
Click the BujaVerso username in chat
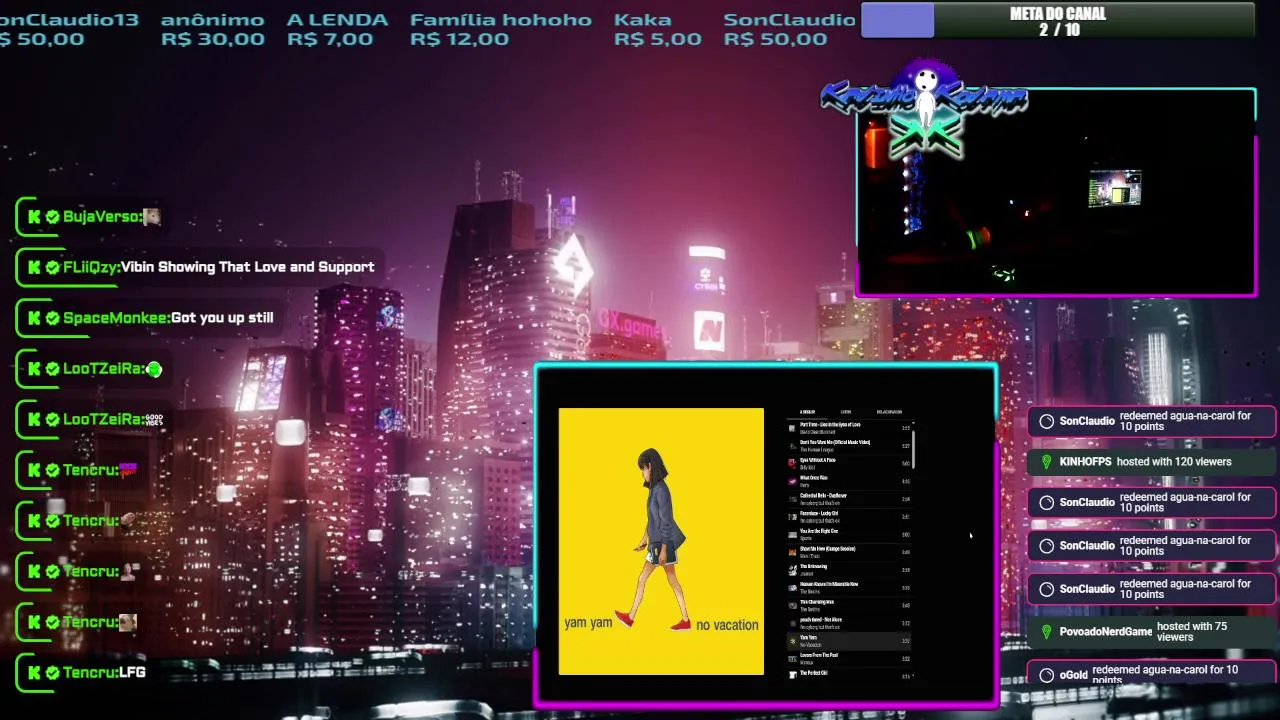(100, 216)
